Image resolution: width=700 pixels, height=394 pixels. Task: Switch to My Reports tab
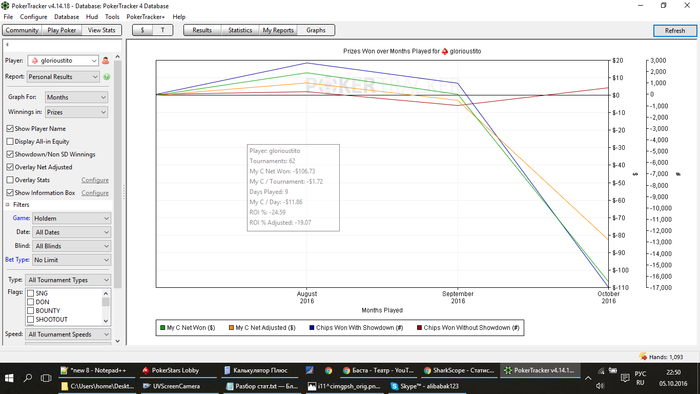pos(278,30)
